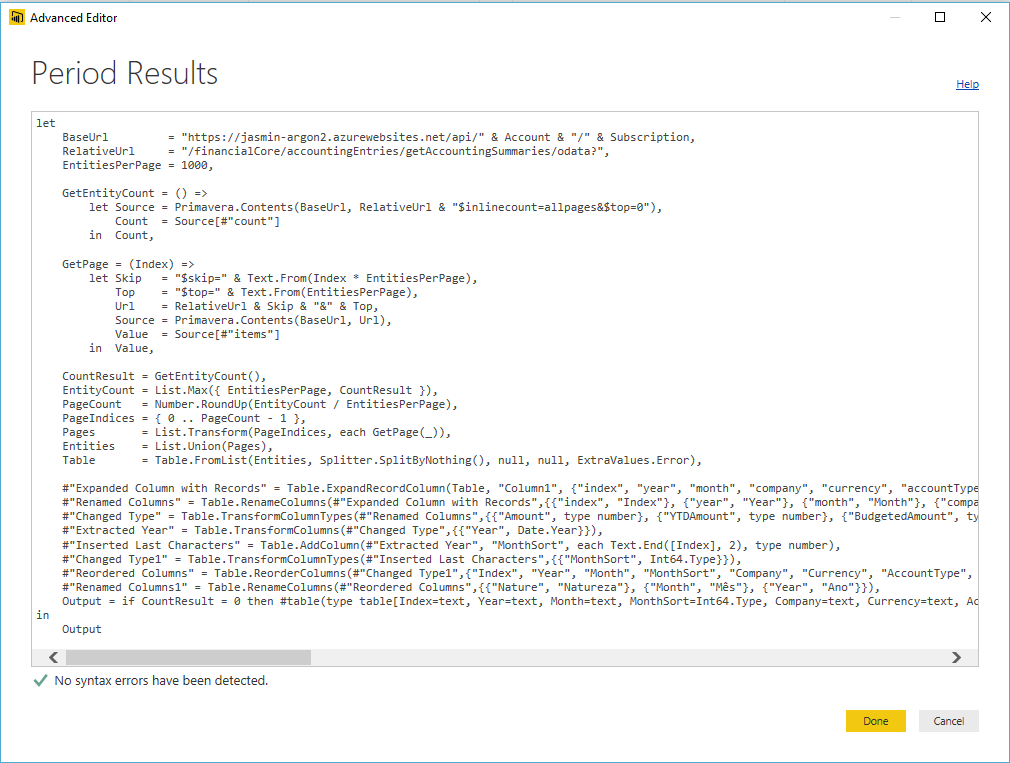Viewport: 1010px width, 763px height.
Task: Click the 'Period Results' query title
Action: [x=125, y=73]
